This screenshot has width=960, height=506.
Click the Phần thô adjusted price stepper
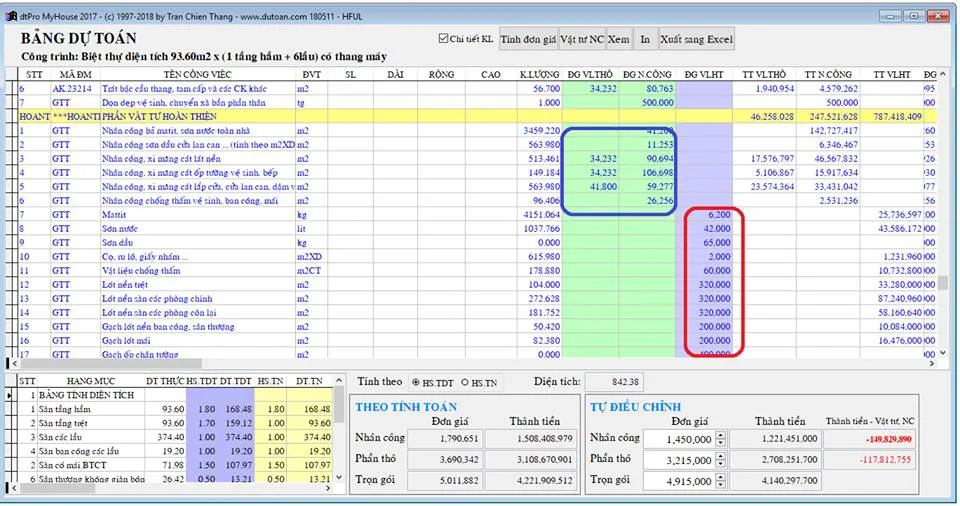[718, 460]
